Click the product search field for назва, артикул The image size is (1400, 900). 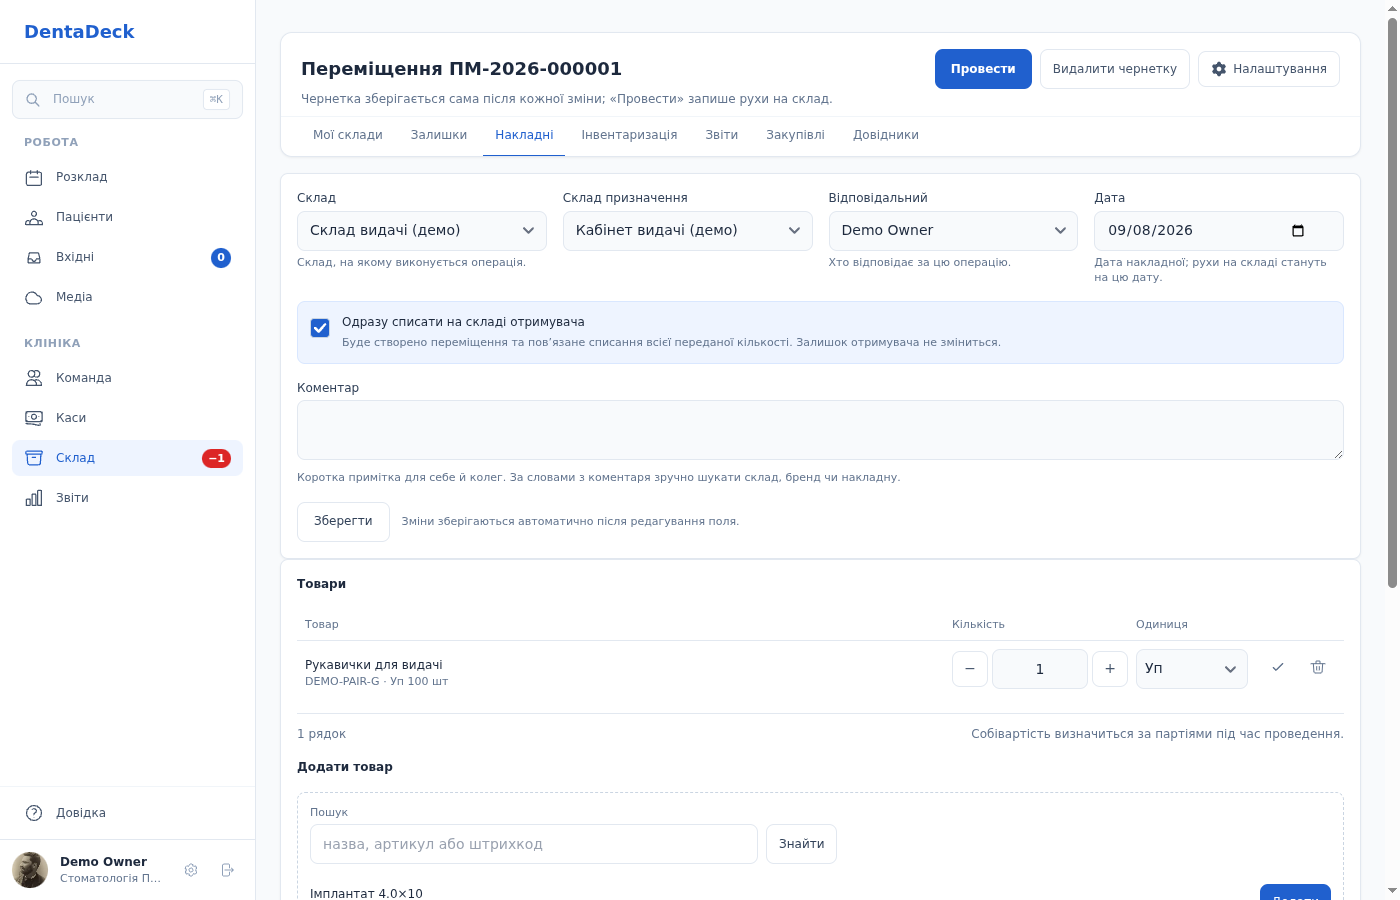click(534, 844)
